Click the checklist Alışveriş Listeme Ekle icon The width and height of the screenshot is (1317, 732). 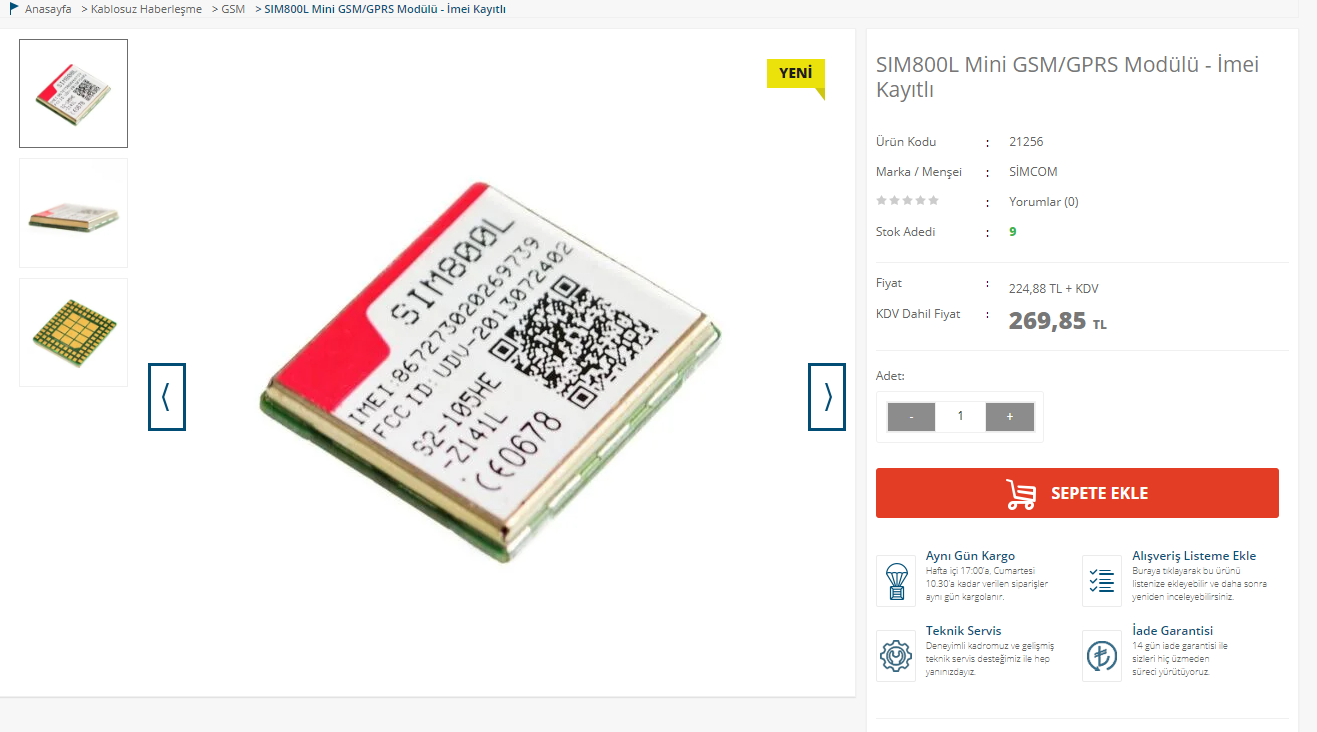1102,581
